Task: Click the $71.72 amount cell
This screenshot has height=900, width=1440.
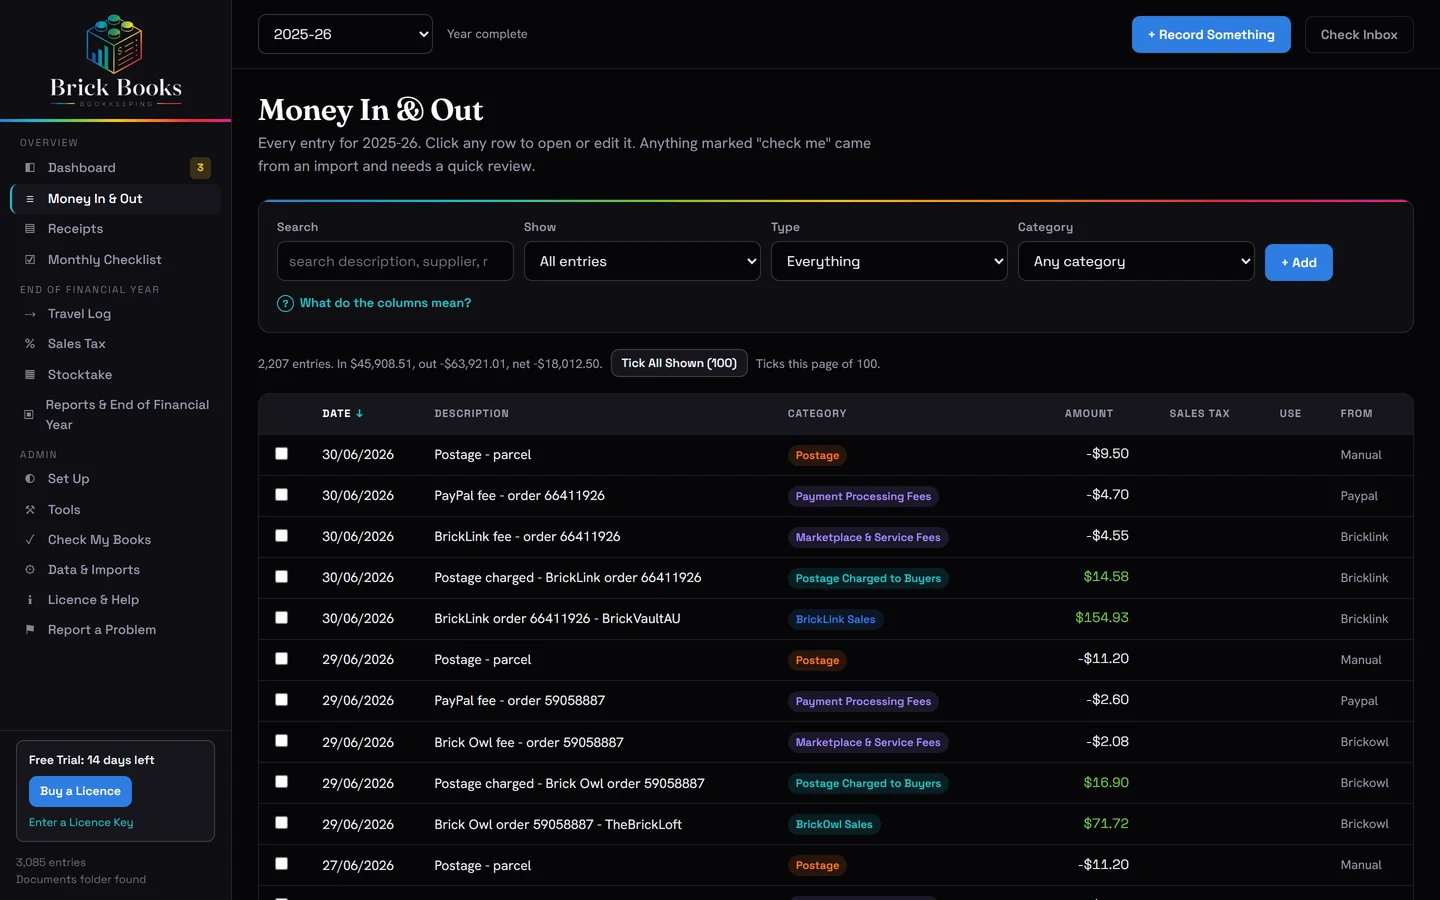Action: point(1106,823)
